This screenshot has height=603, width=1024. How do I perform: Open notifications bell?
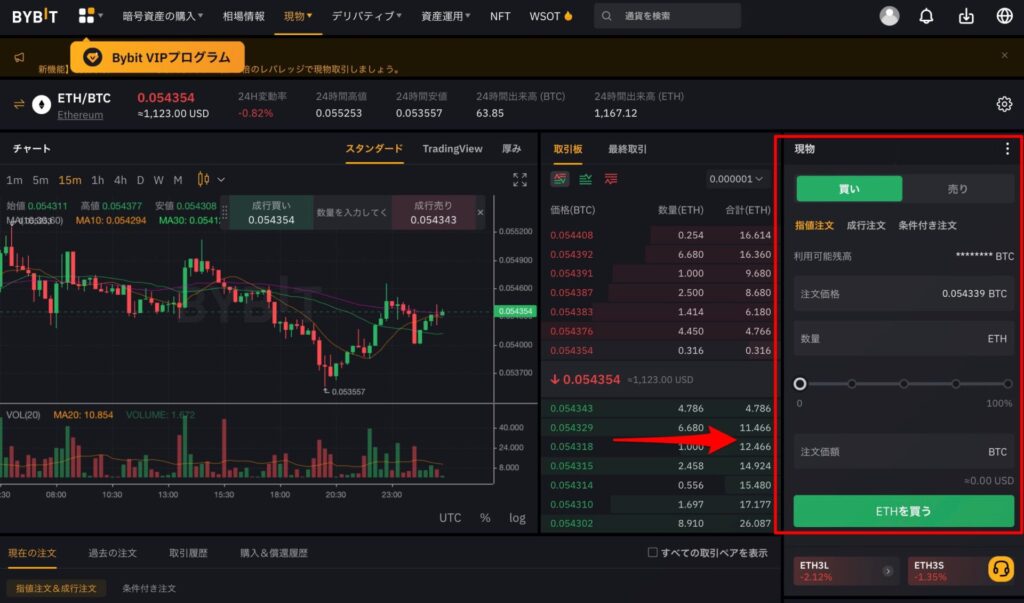click(926, 16)
